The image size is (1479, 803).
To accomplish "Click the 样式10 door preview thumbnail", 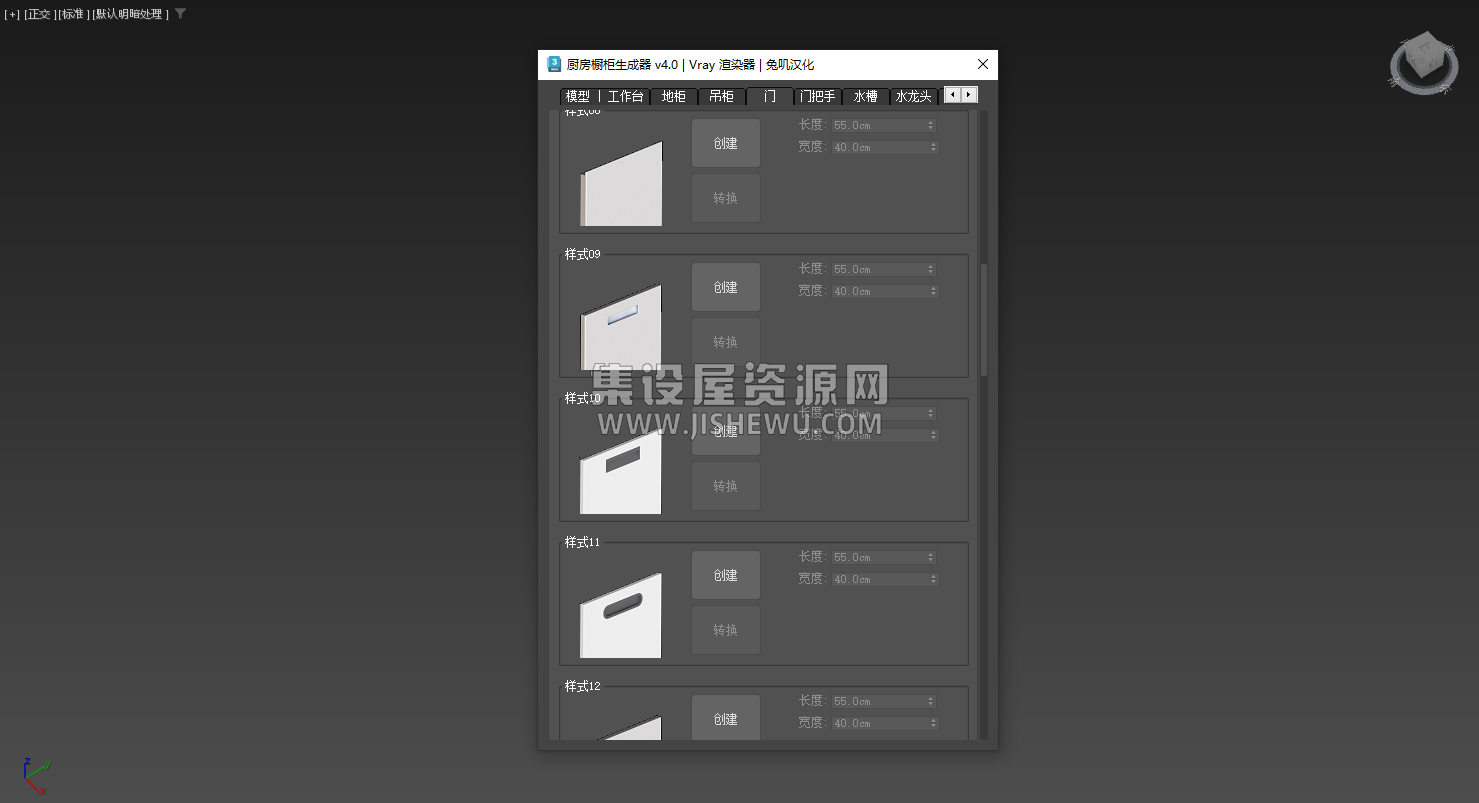I will click(x=621, y=471).
